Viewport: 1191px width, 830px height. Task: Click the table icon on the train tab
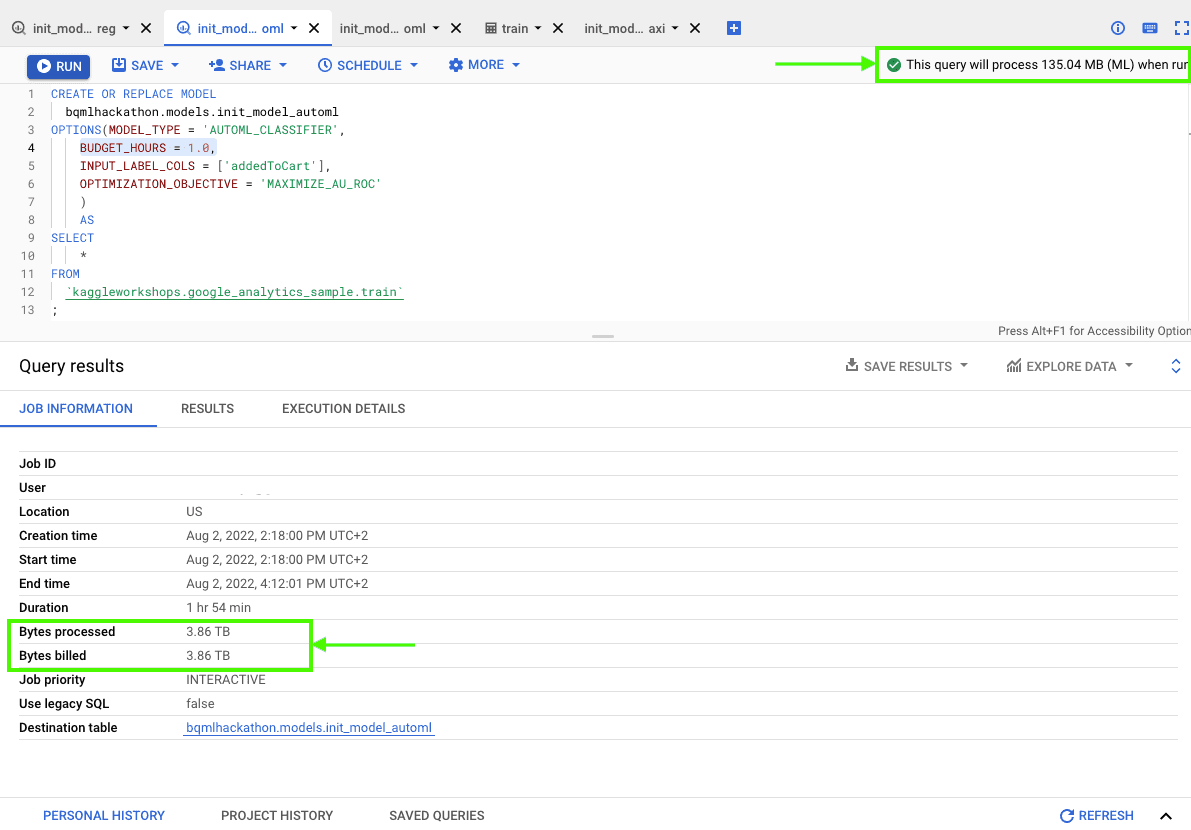491,28
